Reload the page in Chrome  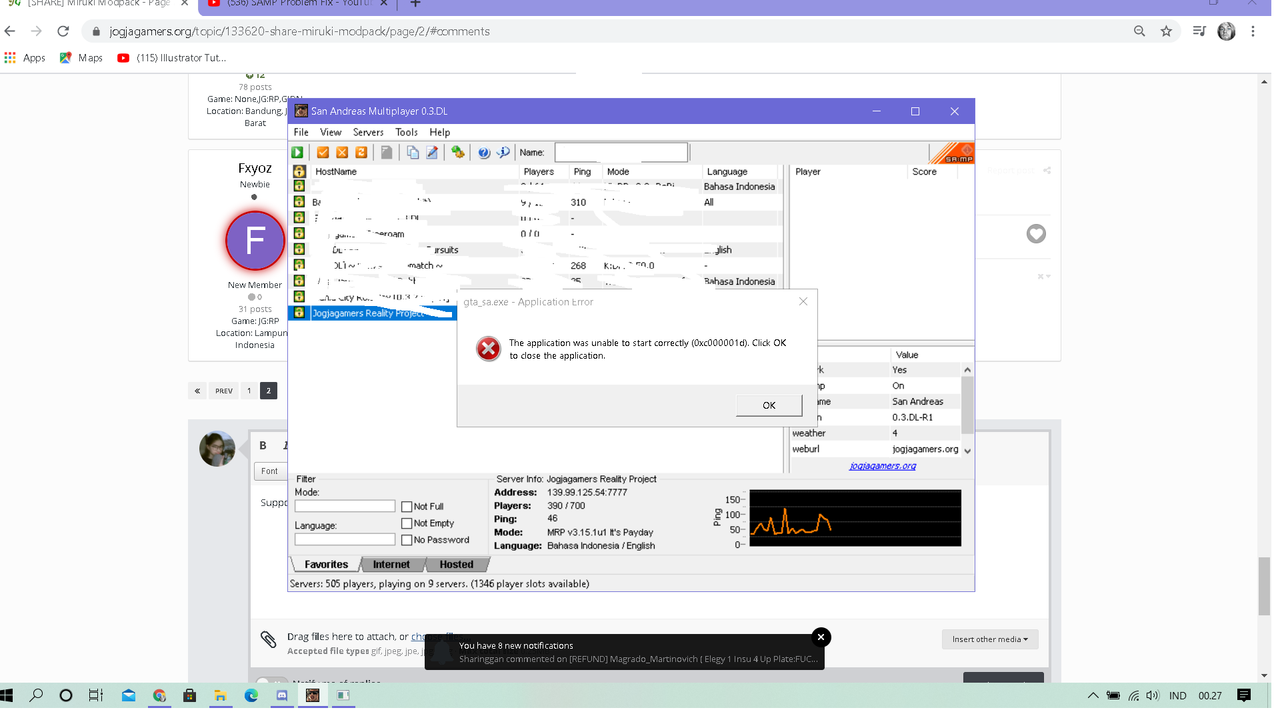point(63,31)
